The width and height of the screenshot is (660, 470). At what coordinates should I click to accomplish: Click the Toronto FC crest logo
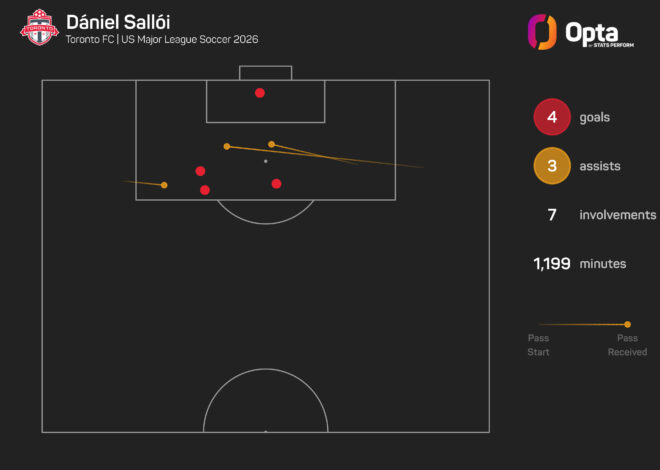click(39, 27)
